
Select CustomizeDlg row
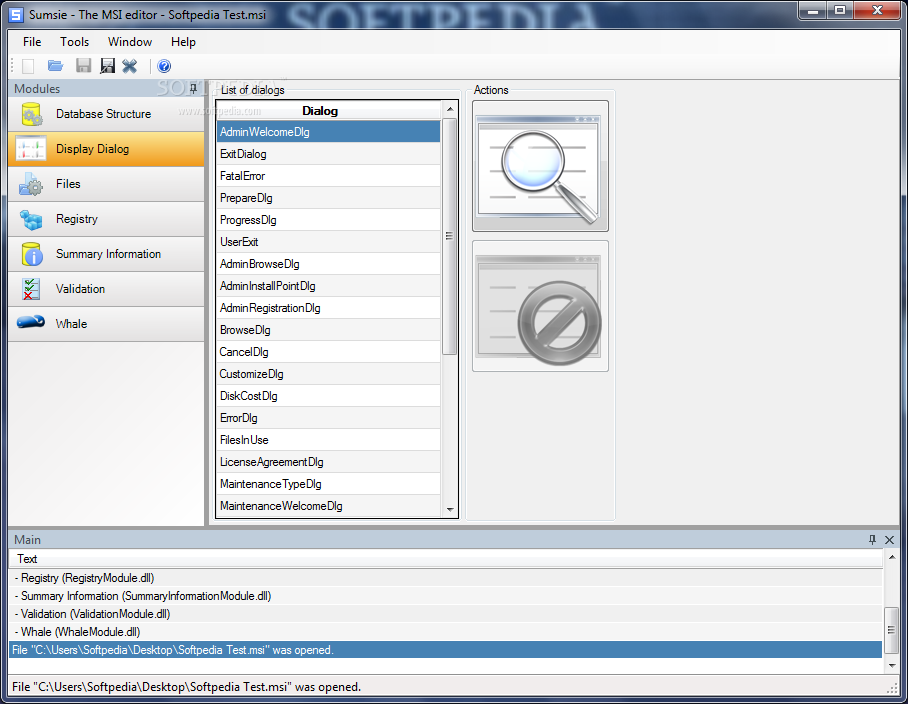tap(328, 374)
